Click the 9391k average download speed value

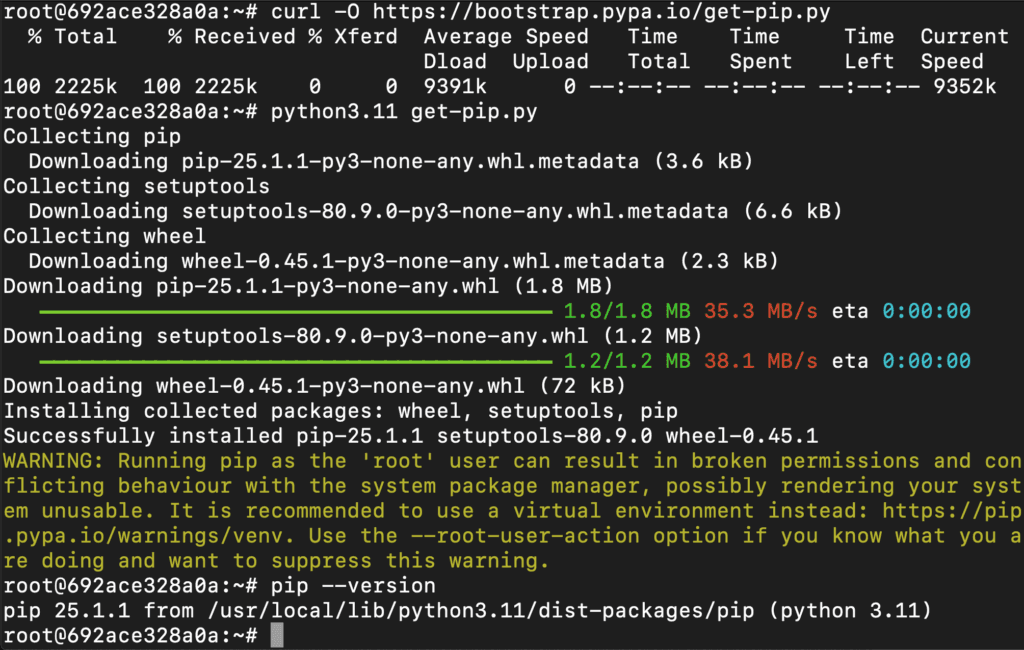coord(455,87)
